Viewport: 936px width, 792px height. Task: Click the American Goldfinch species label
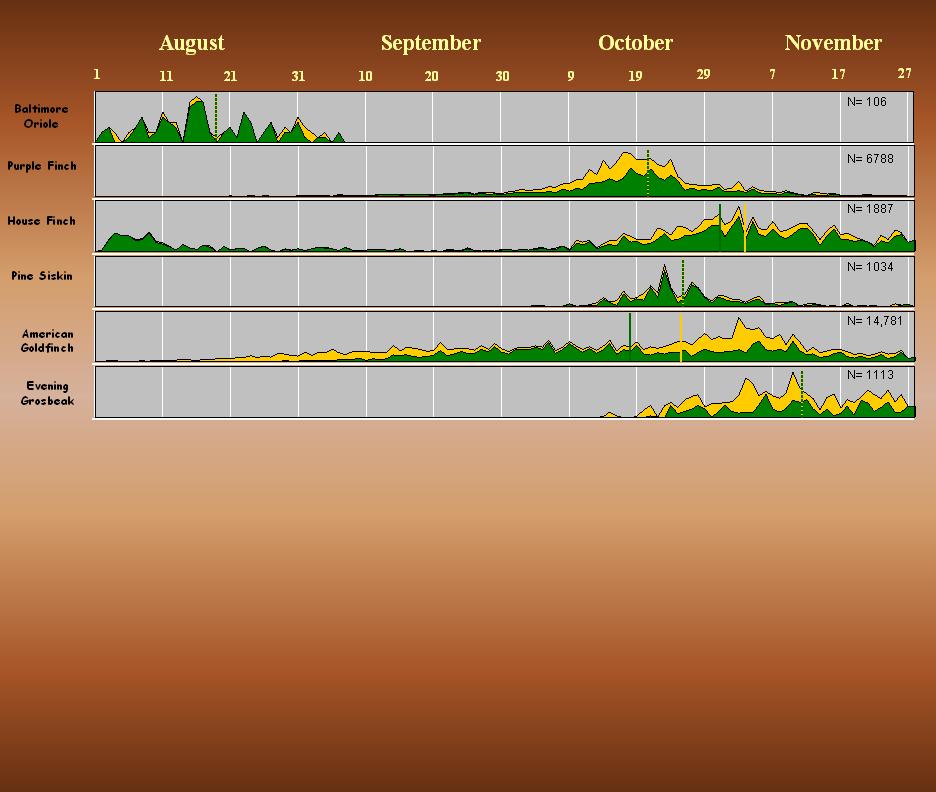[47, 341]
